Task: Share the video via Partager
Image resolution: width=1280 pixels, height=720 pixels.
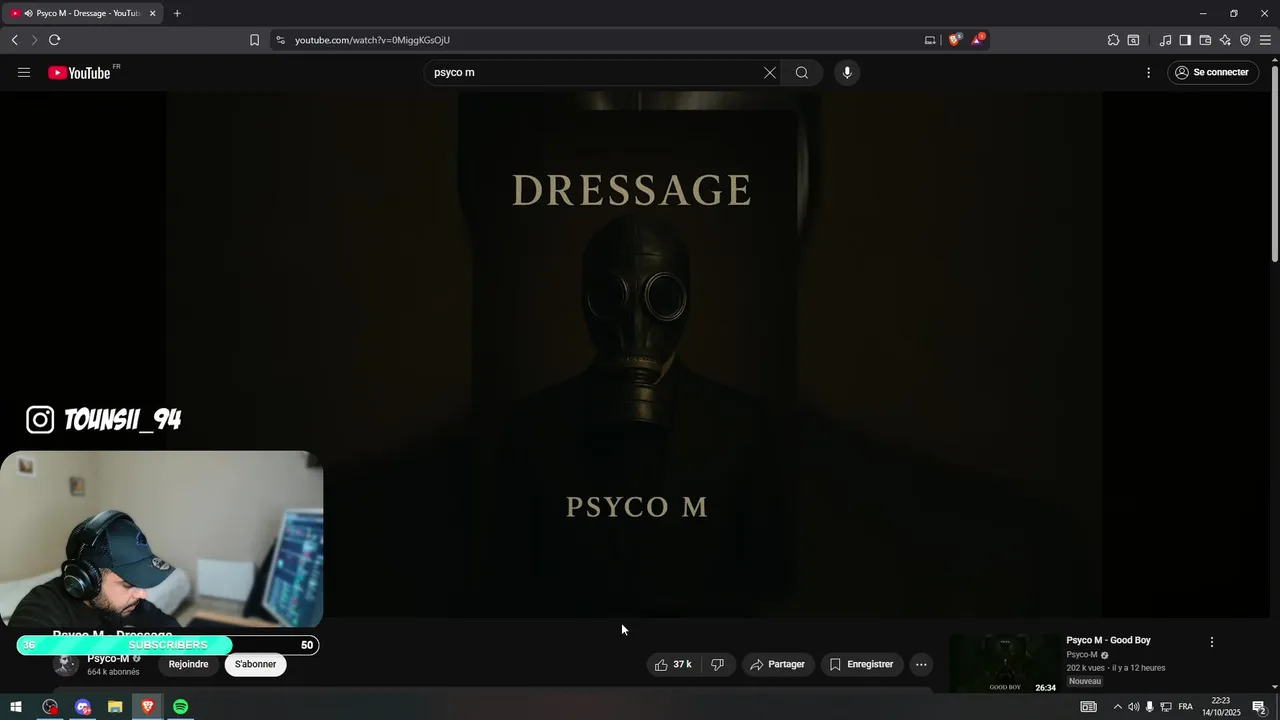Action: pyautogui.click(x=777, y=664)
